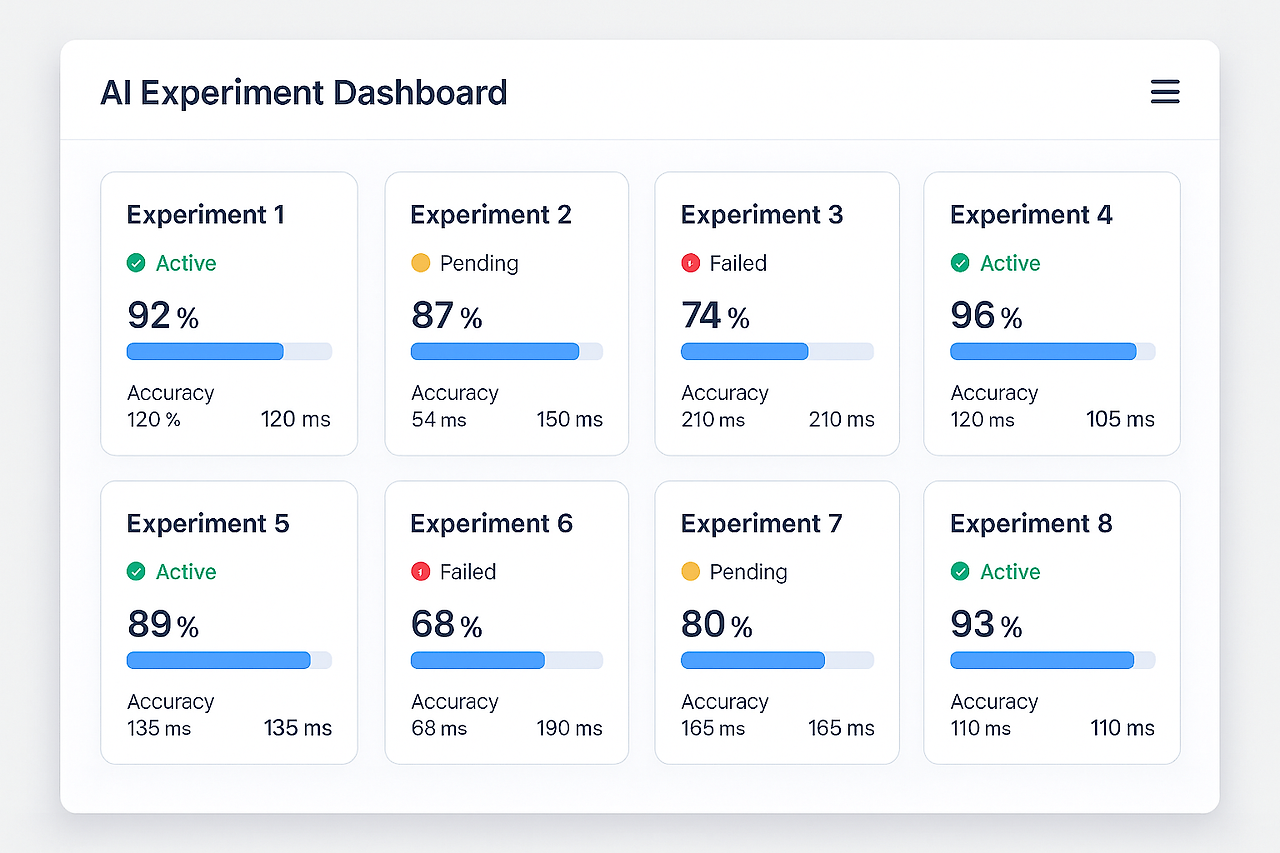This screenshot has height=853, width=1280.
Task: Click the Experiment 8 progress bar
Action: click(x=1053, y=660)
